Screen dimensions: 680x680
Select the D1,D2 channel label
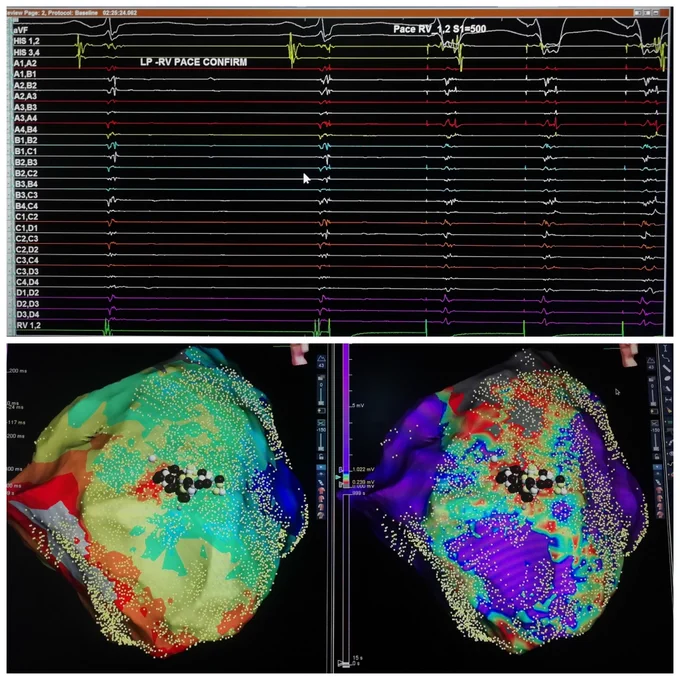click(27, 293)
